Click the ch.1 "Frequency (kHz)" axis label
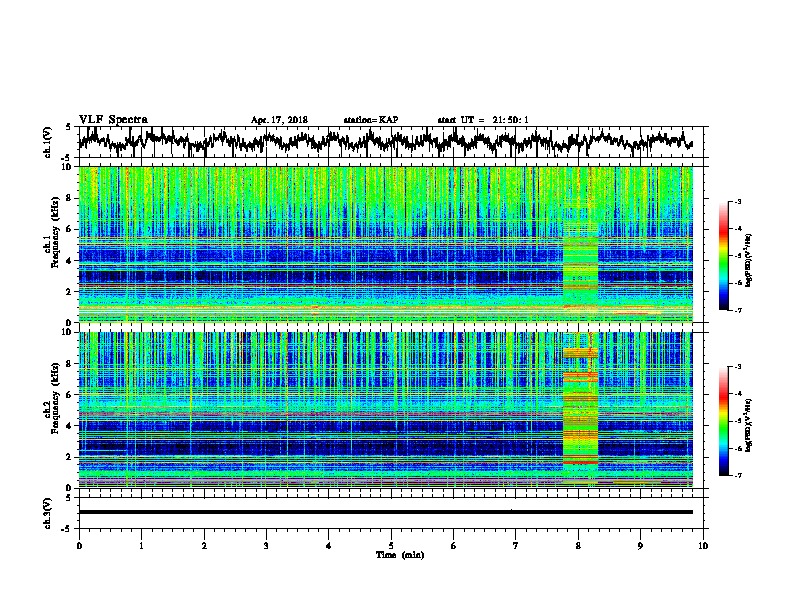The height and width of the screenshot is (612, 792). (x=55, y=232)
